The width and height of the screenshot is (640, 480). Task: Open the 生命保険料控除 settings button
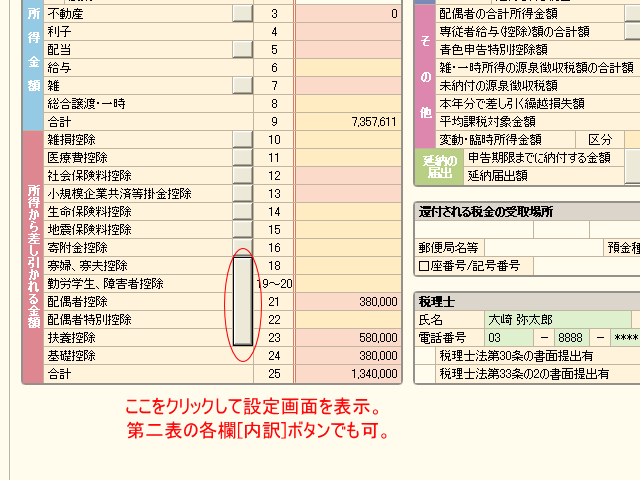242,211
